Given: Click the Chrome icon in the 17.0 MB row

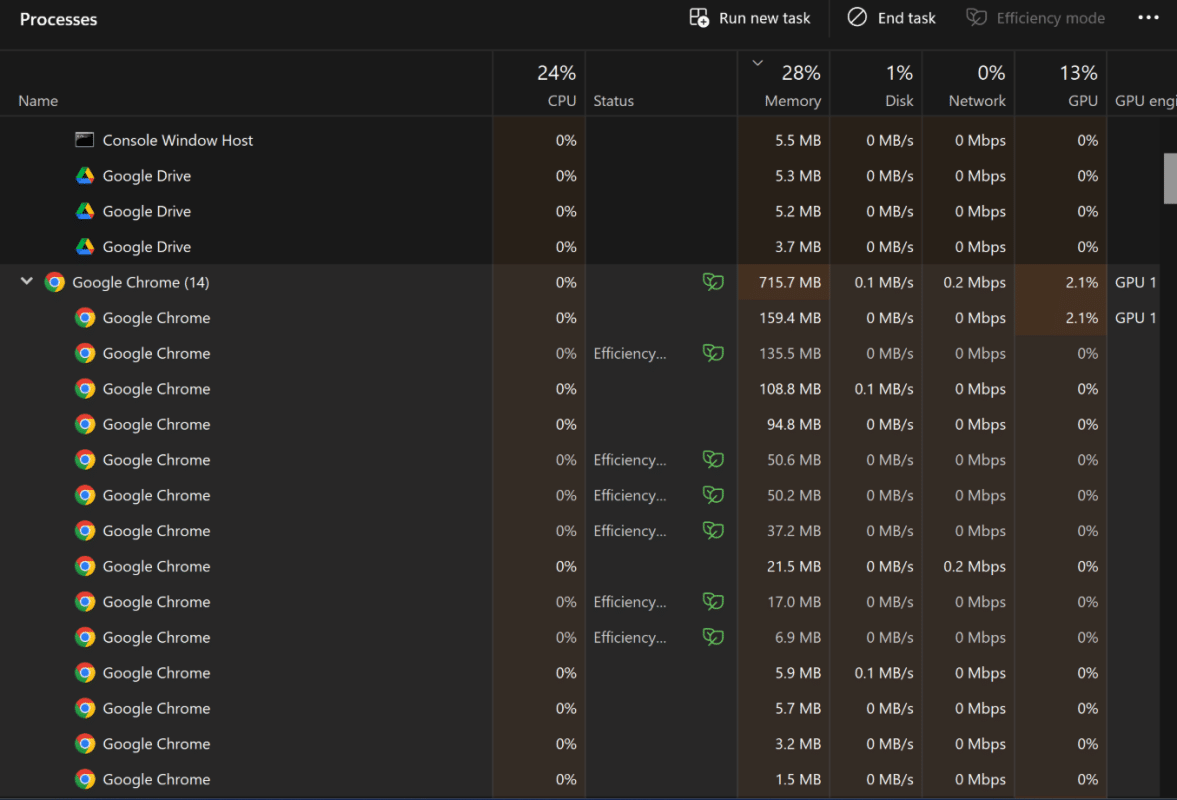Looking at the screenshot, I should point(85,602).
